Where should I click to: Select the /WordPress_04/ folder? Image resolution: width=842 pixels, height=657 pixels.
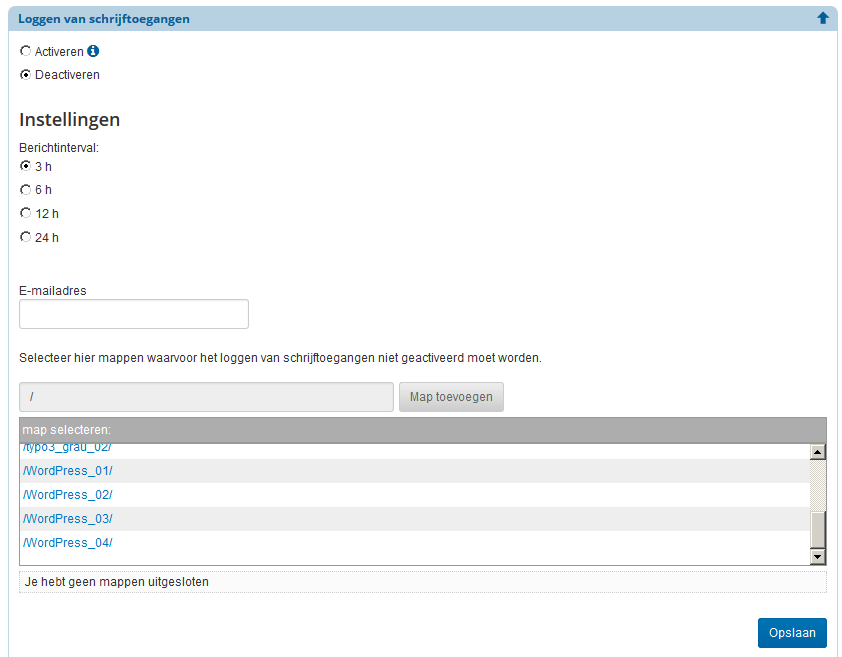(x=67, y=542)
